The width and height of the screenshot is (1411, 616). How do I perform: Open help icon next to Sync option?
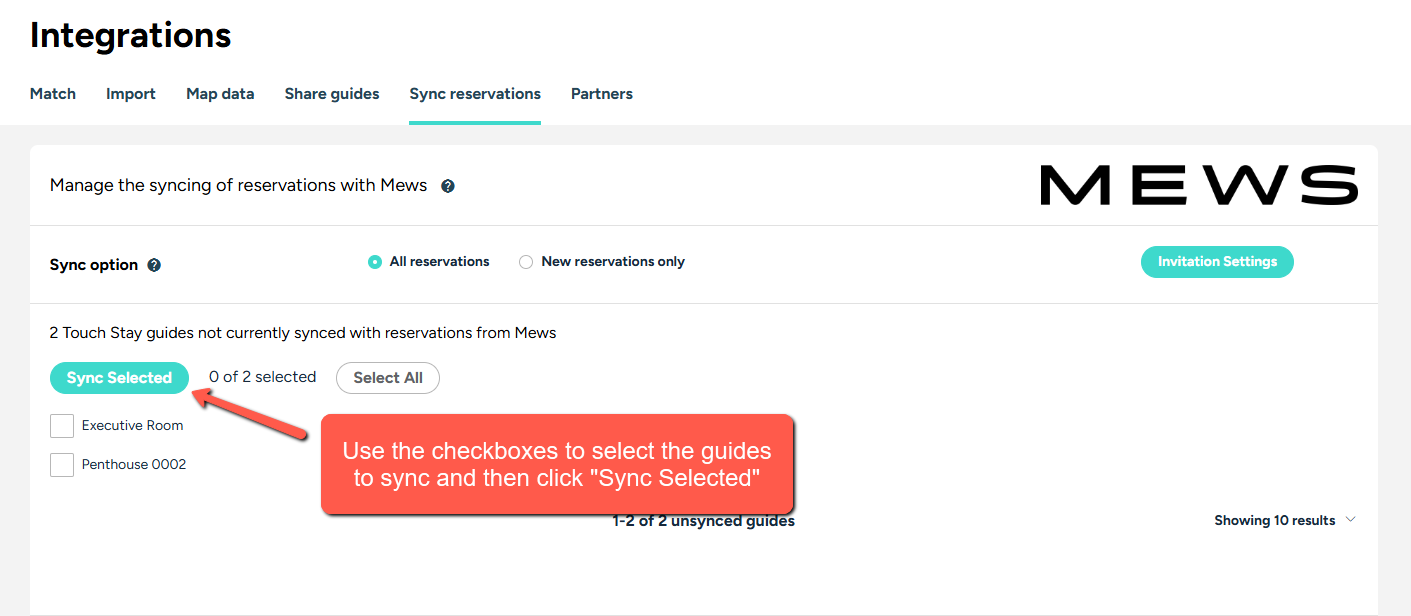pyautogui.click(x=154, y=265)
